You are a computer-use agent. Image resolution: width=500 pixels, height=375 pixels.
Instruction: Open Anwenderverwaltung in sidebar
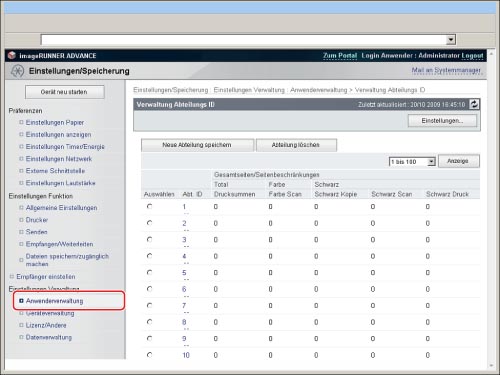pos(54,301)
